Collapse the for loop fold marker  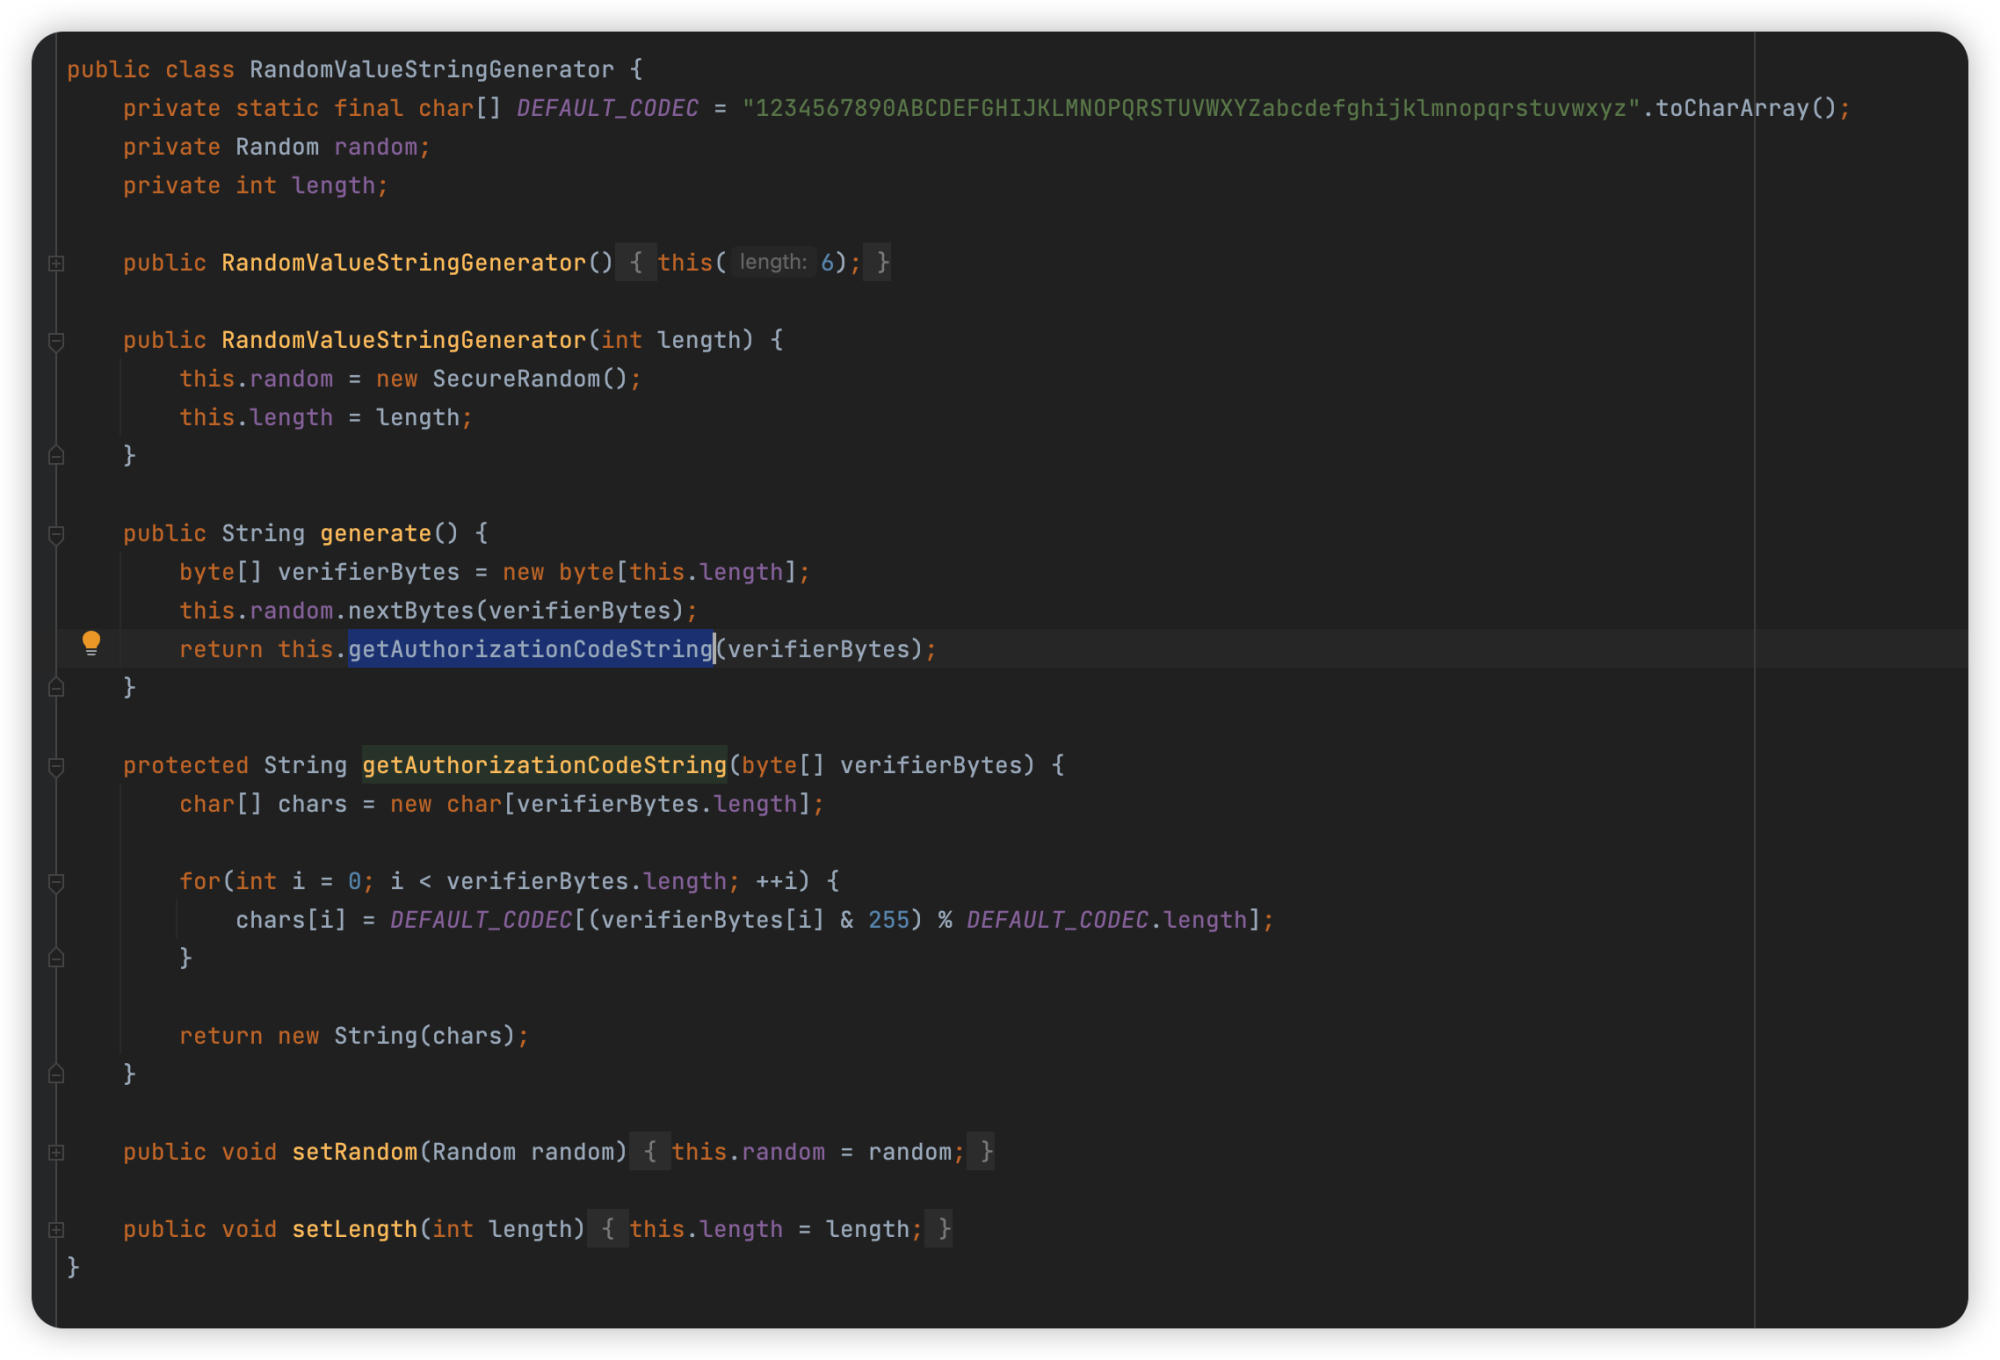click(x=57, y=882)
